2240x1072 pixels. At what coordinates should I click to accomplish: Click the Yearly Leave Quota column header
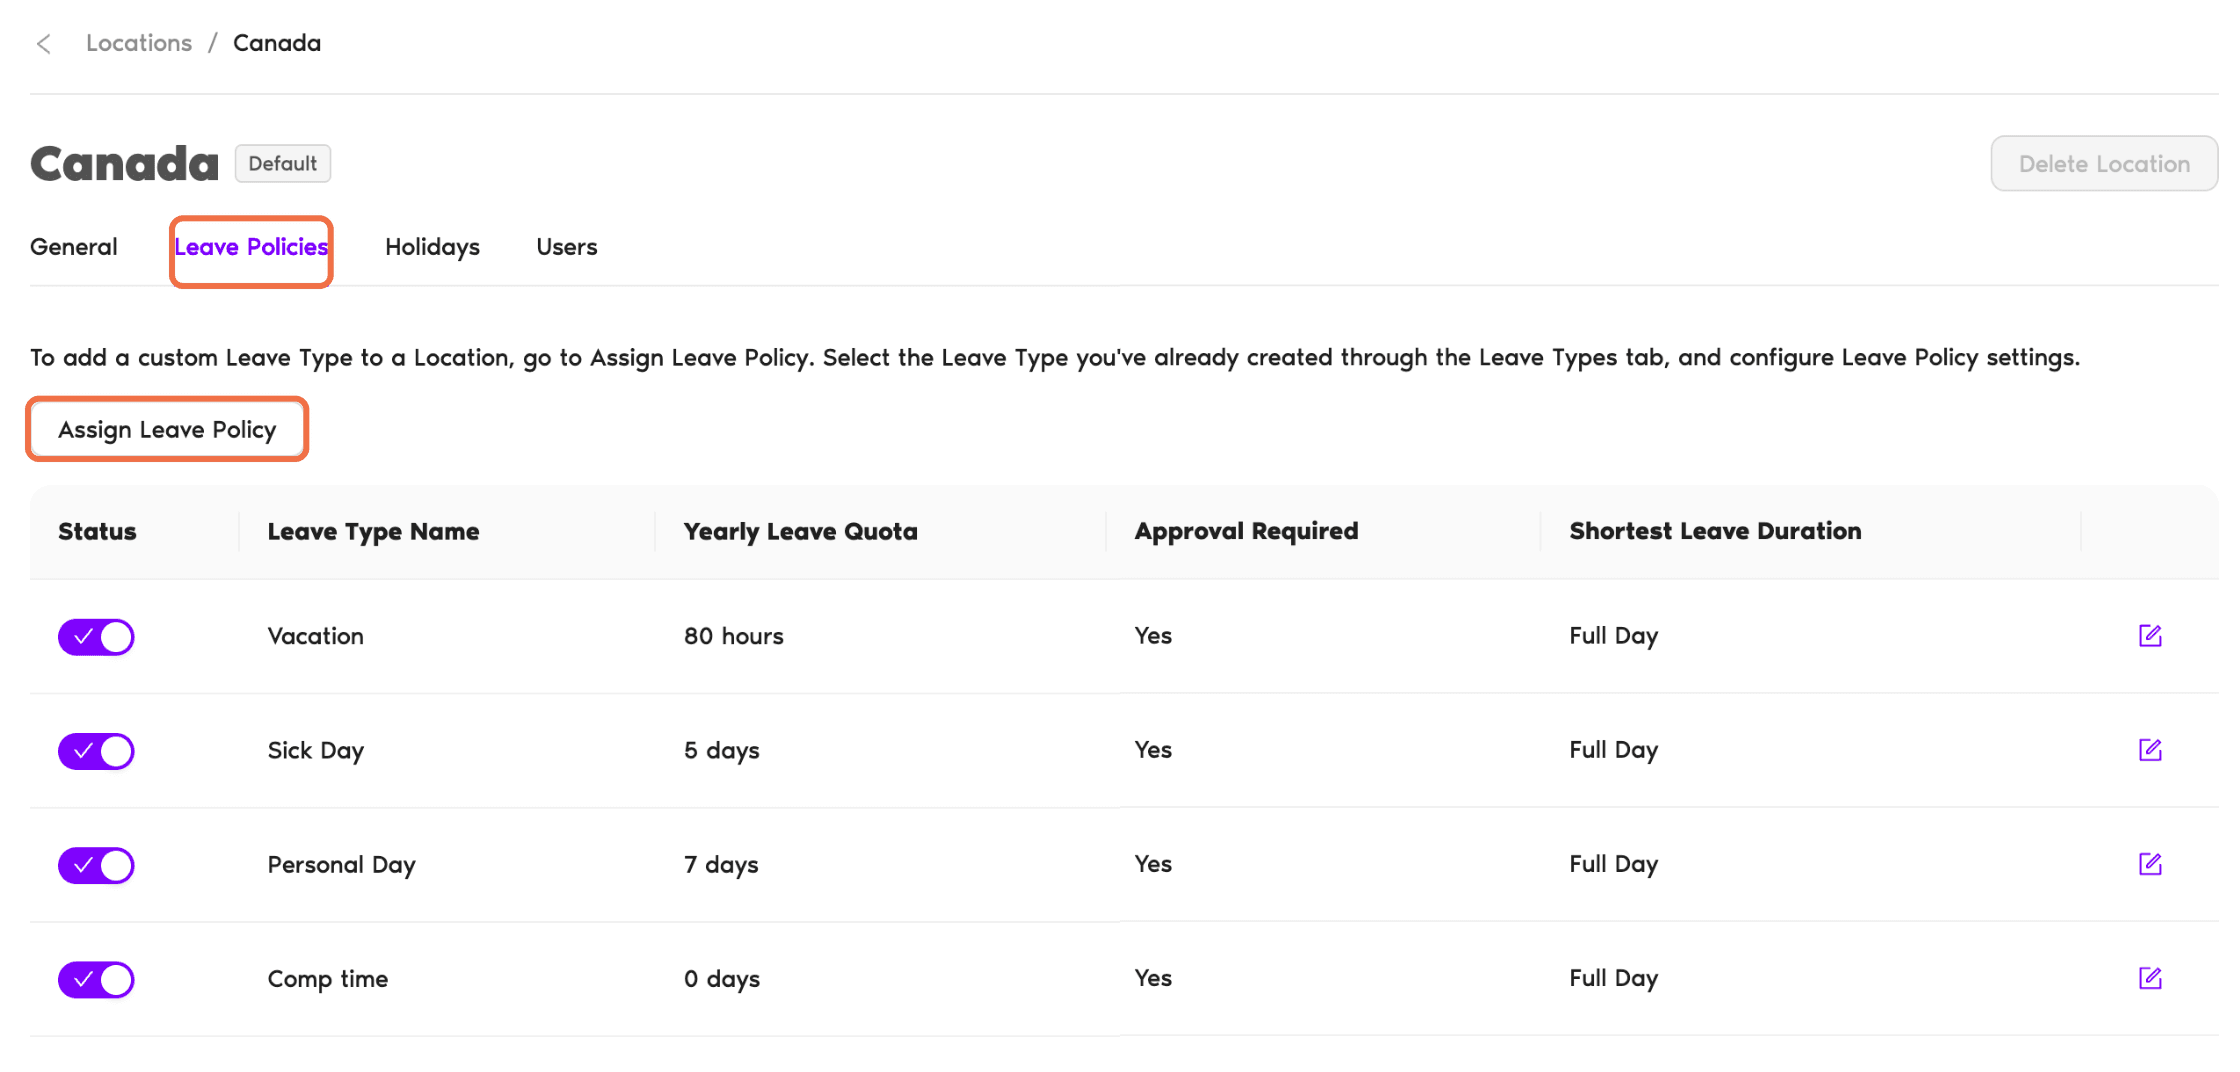801,532
